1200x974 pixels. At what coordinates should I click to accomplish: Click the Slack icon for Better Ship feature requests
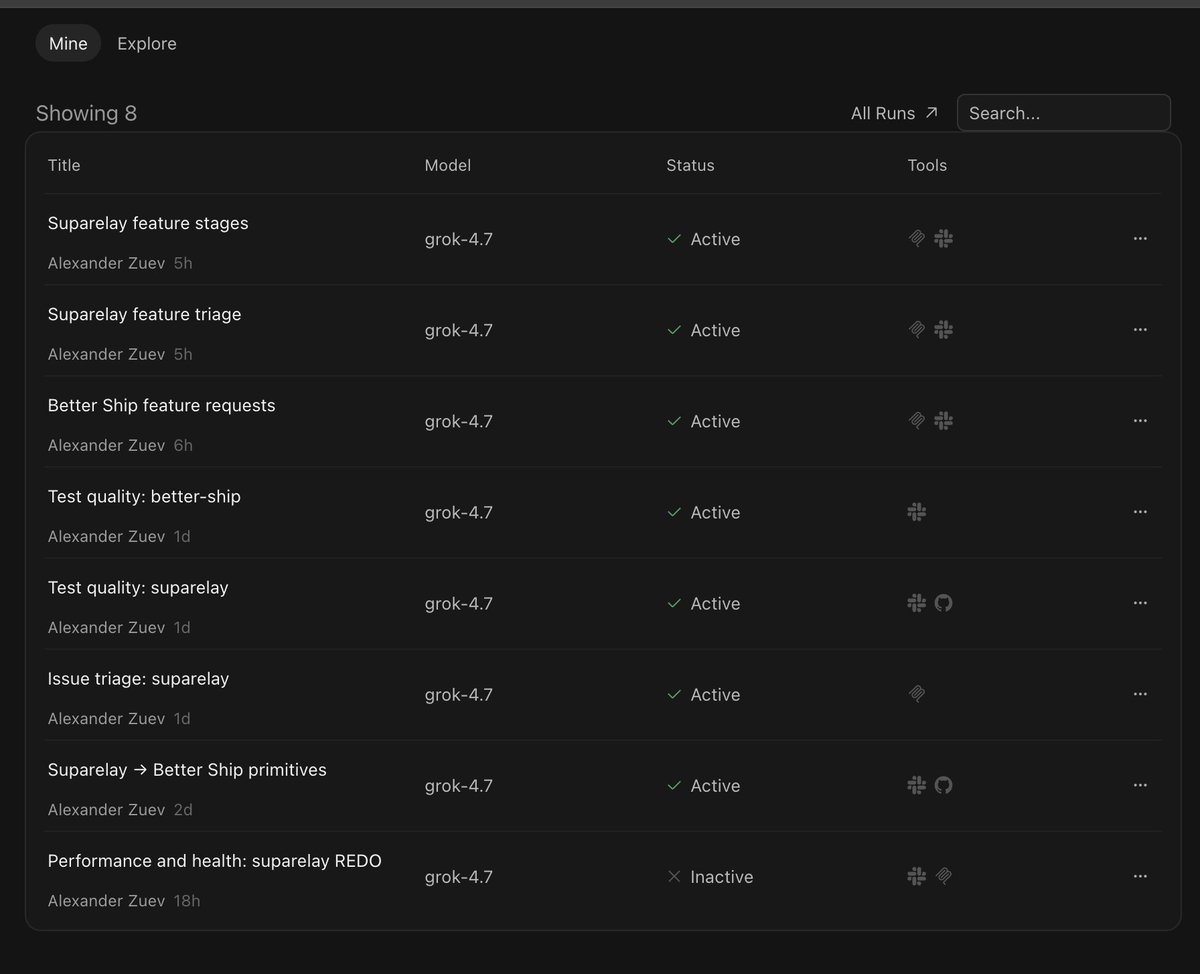[943, 421]
